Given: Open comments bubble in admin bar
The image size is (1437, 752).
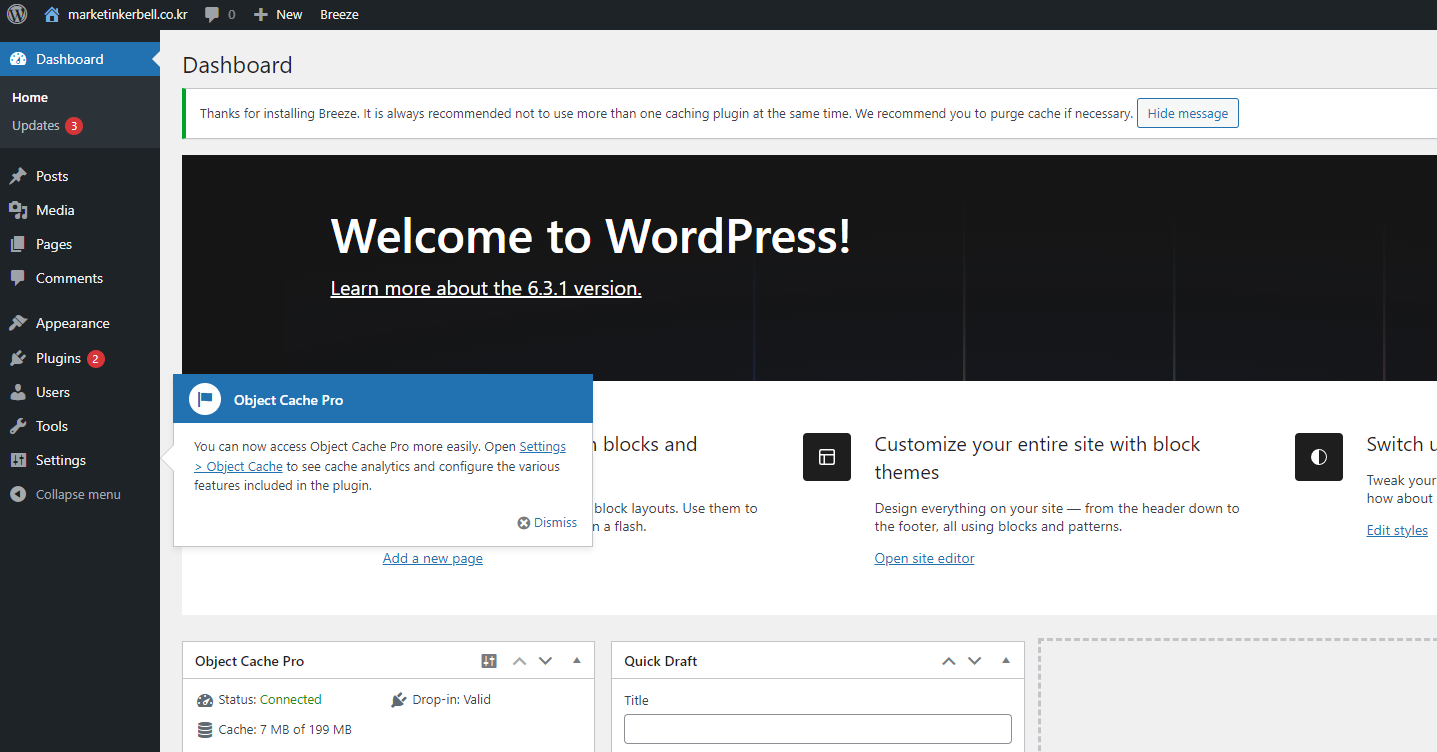Looking at the screenshot, I should pyautogui.click(x=220, y=14).
